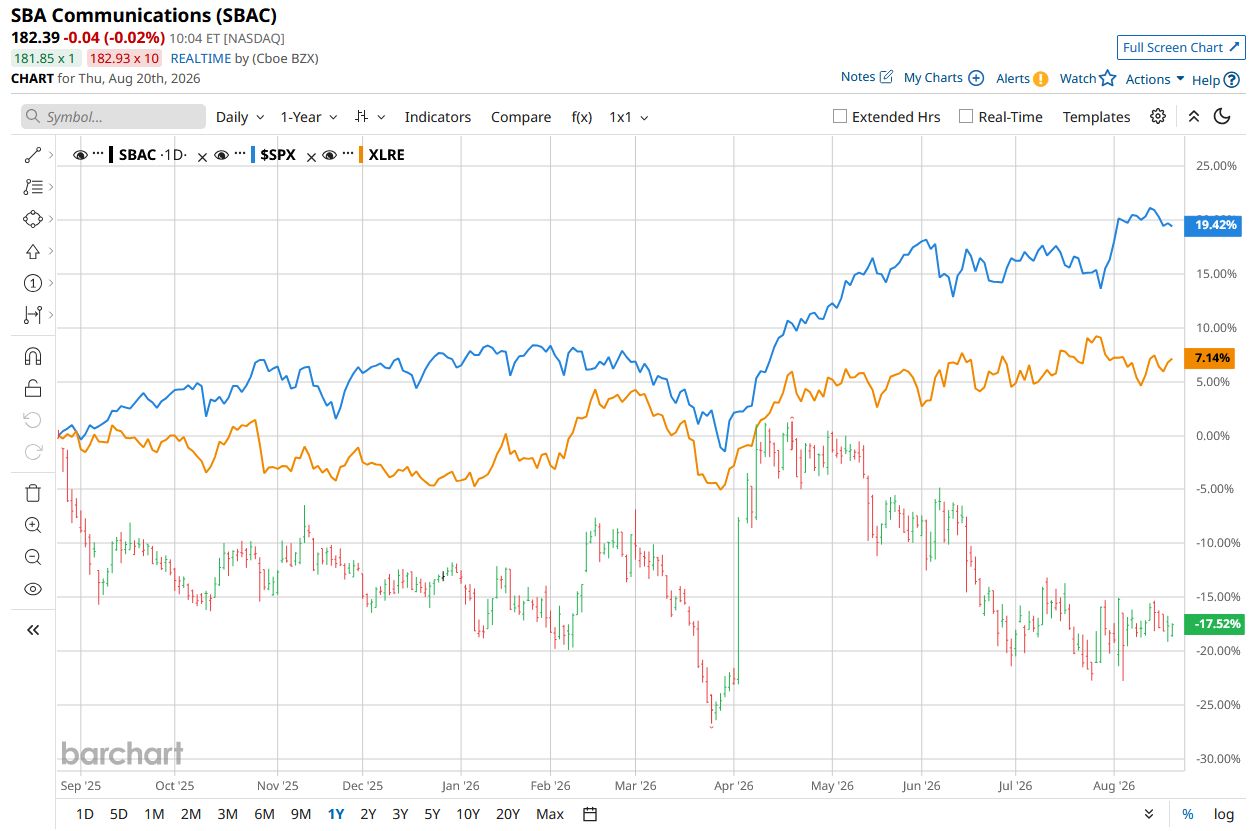
Task: Click the unlock drawings padlock icon
Action: pos(32,389)
